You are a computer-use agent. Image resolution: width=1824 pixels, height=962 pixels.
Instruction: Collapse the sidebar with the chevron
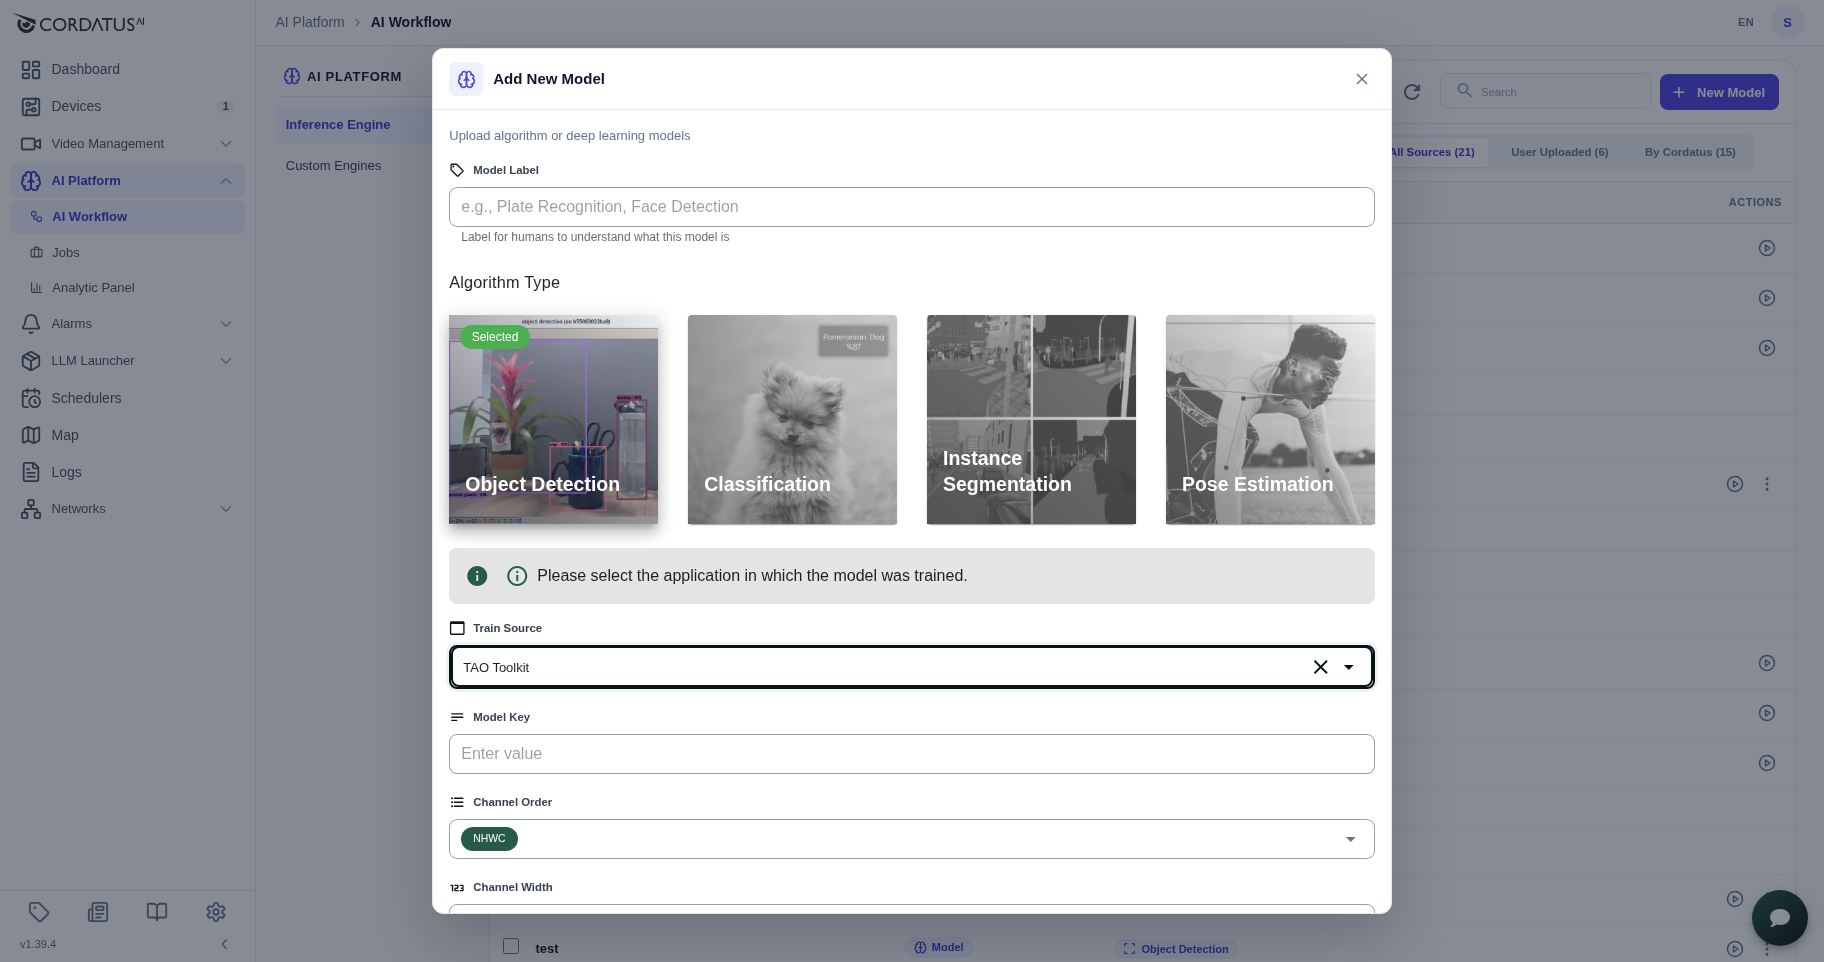[x=224, y=944]
